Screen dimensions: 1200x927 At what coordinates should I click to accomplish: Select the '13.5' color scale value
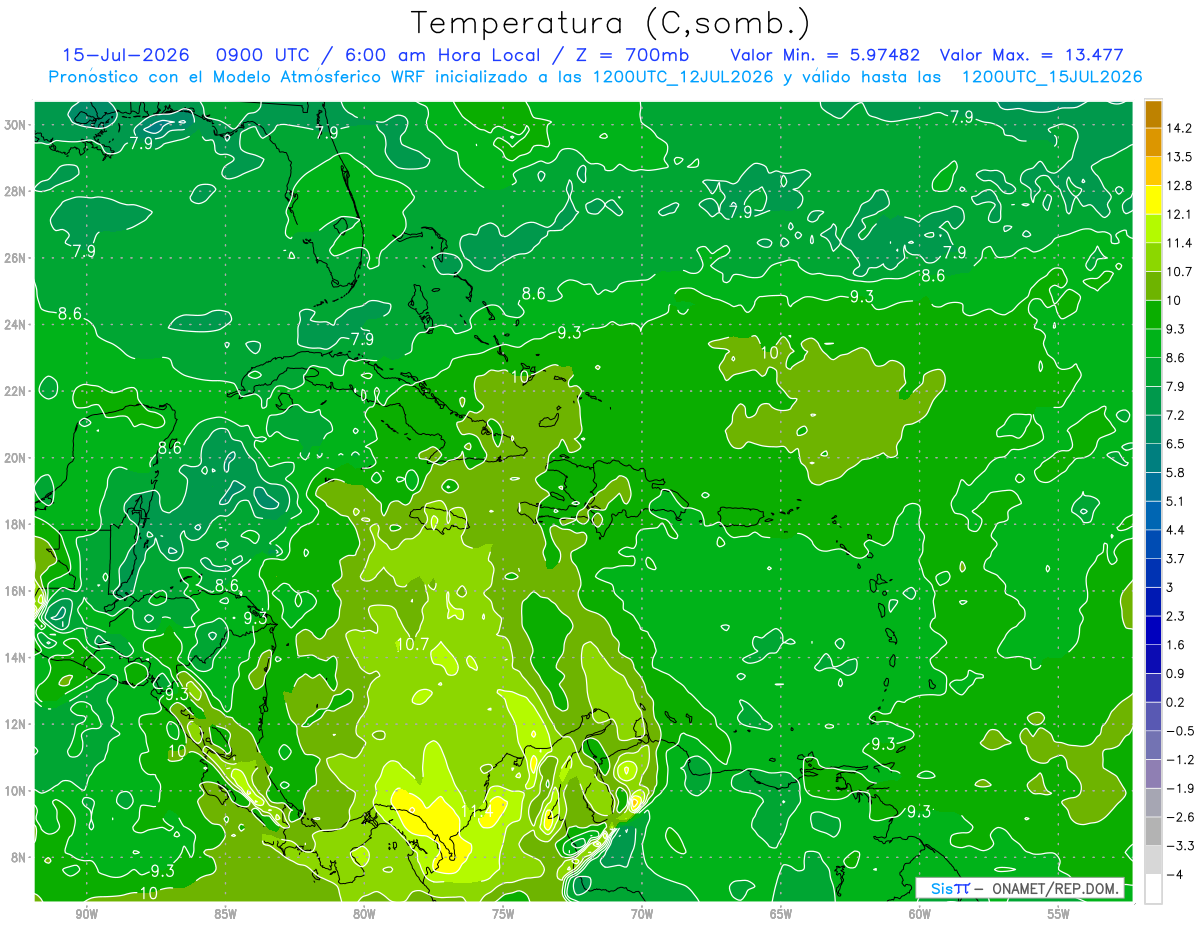[x=1180, y=157]
